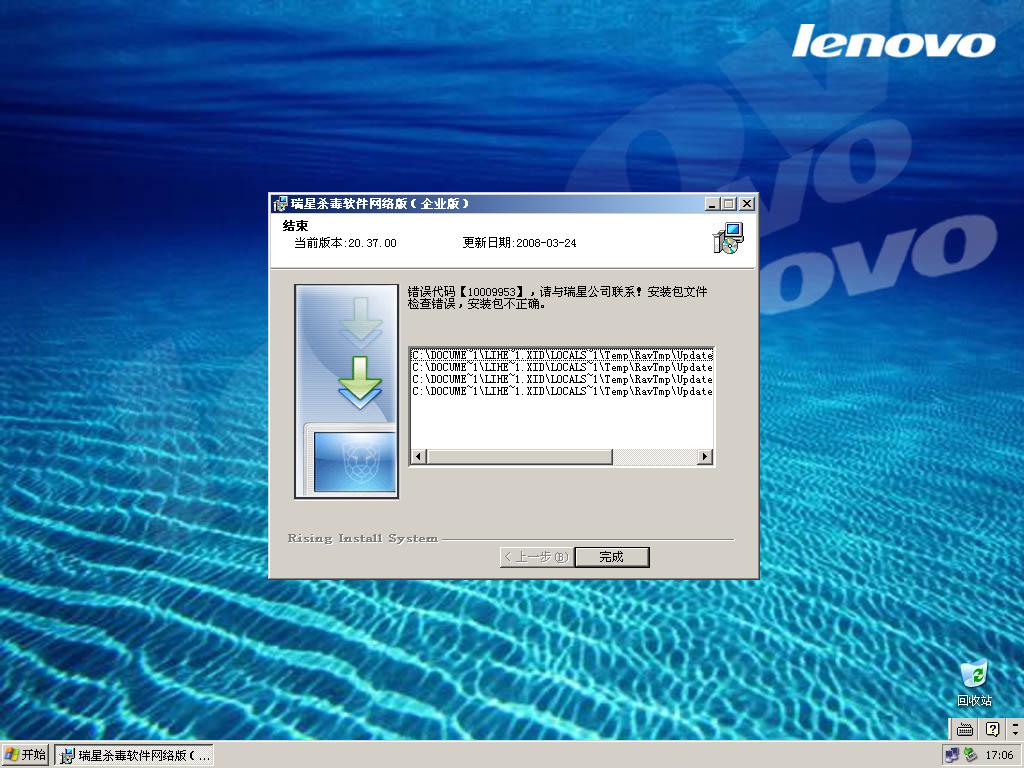
Task: Click the help question mark on language bar
Action: (x=992, y=729)
